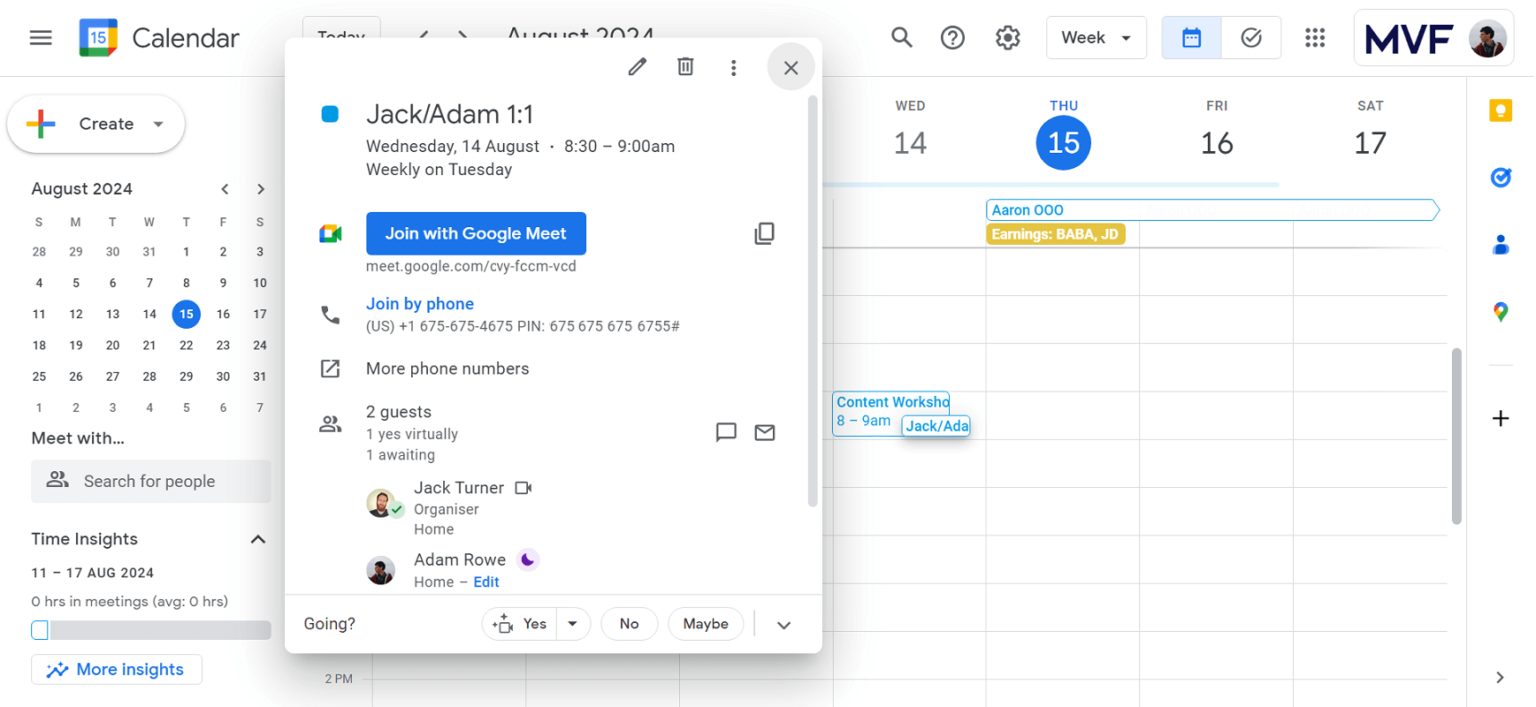Edit Adam Rowe's Home location
Screen dimensions: 1536x707
click(486, 581)
